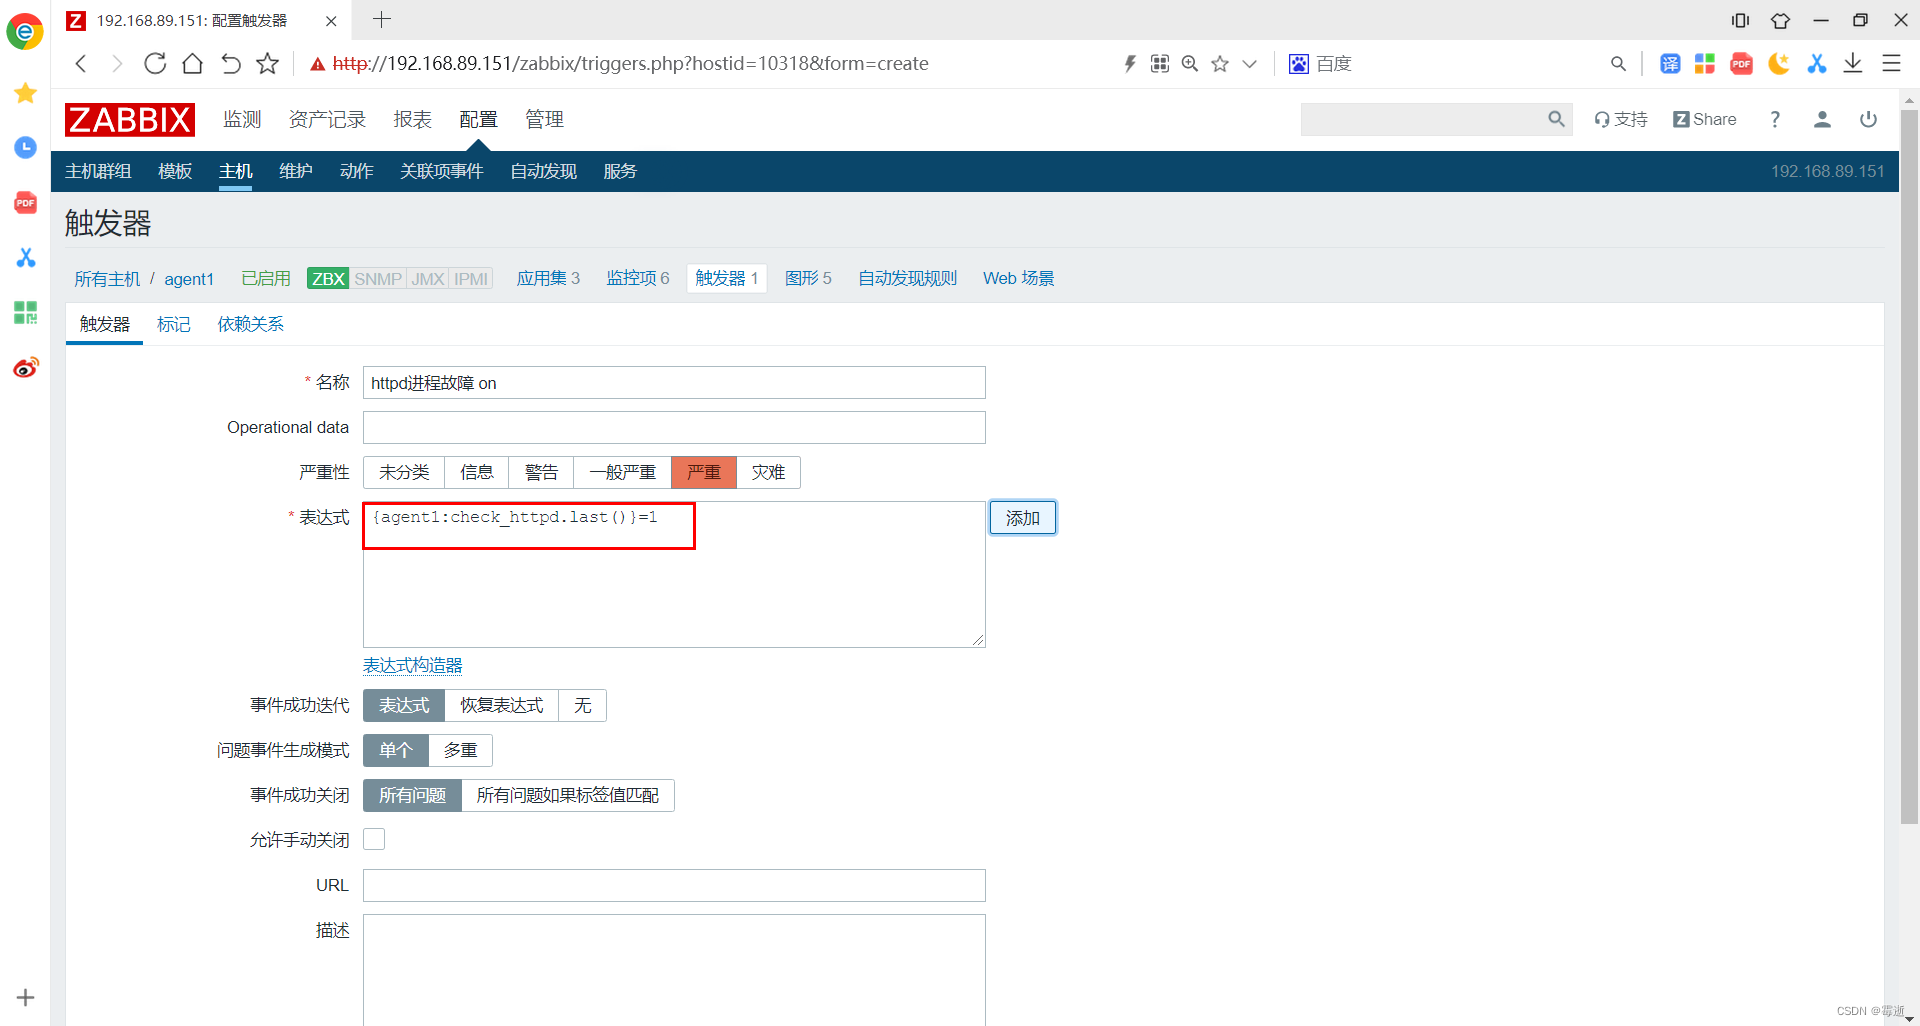1920x1026 pixels.
Task: Click the undo restore-tab icon
Action: pyautogui.click(x=231, y=64)
